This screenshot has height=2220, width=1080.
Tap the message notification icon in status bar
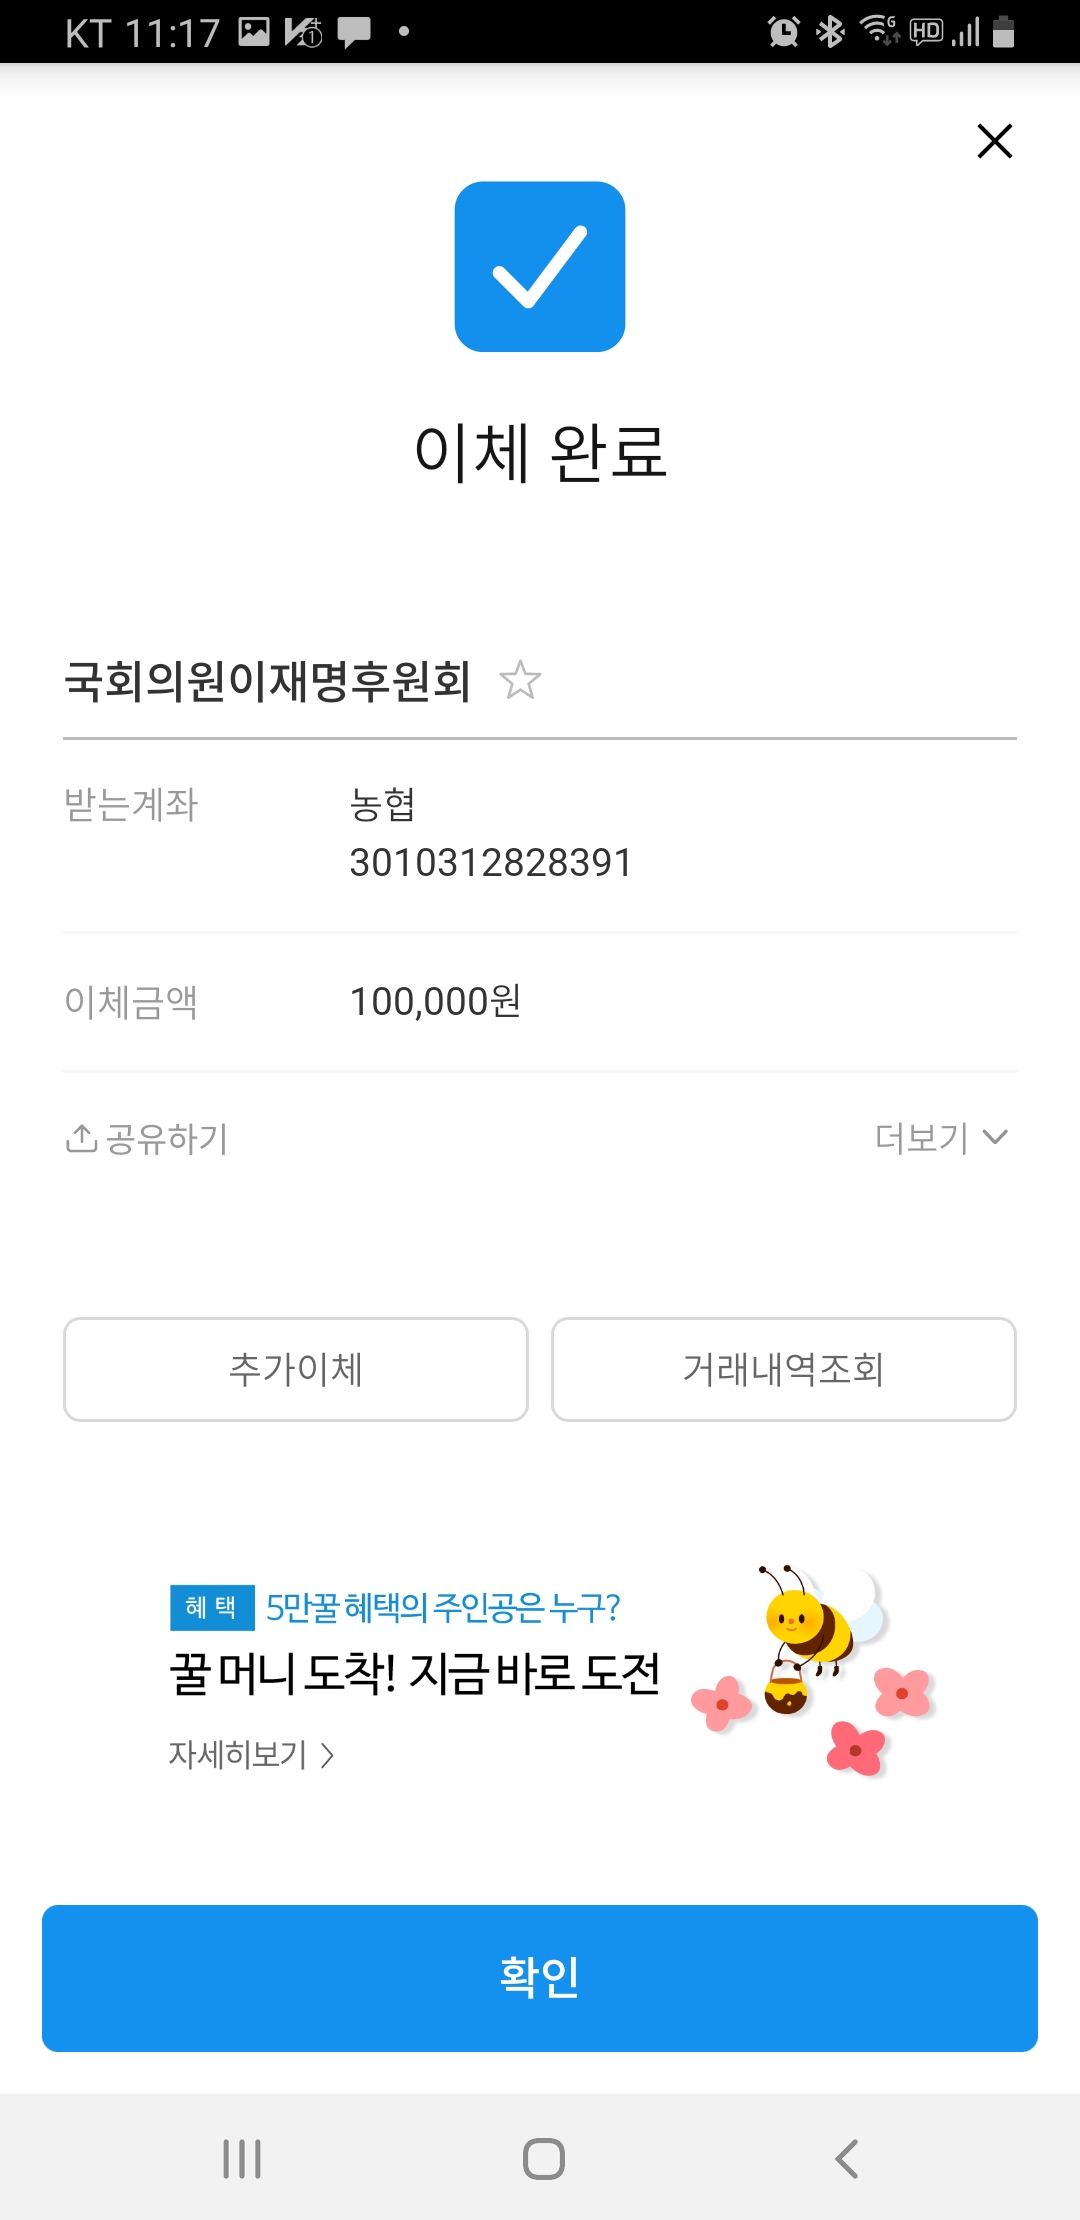(354, 32)
